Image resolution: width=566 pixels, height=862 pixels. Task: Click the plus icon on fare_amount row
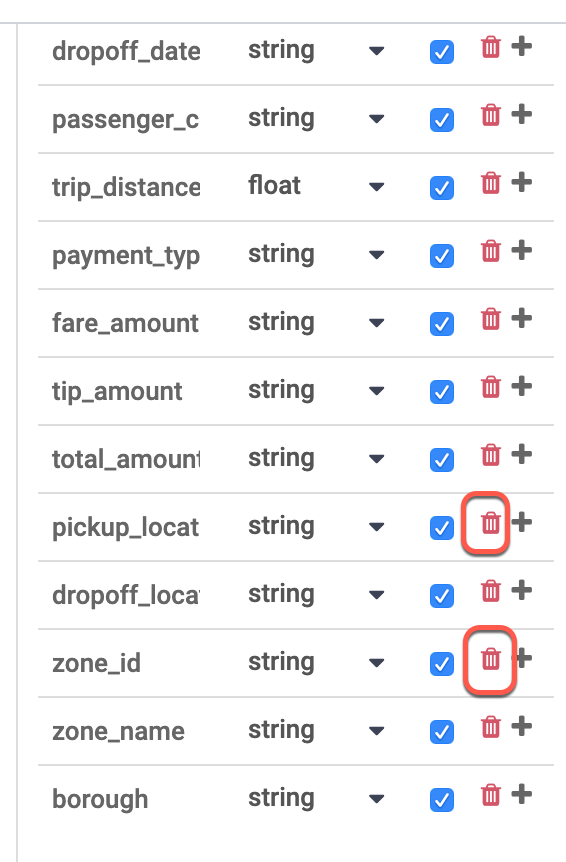(x=521, y=318)
